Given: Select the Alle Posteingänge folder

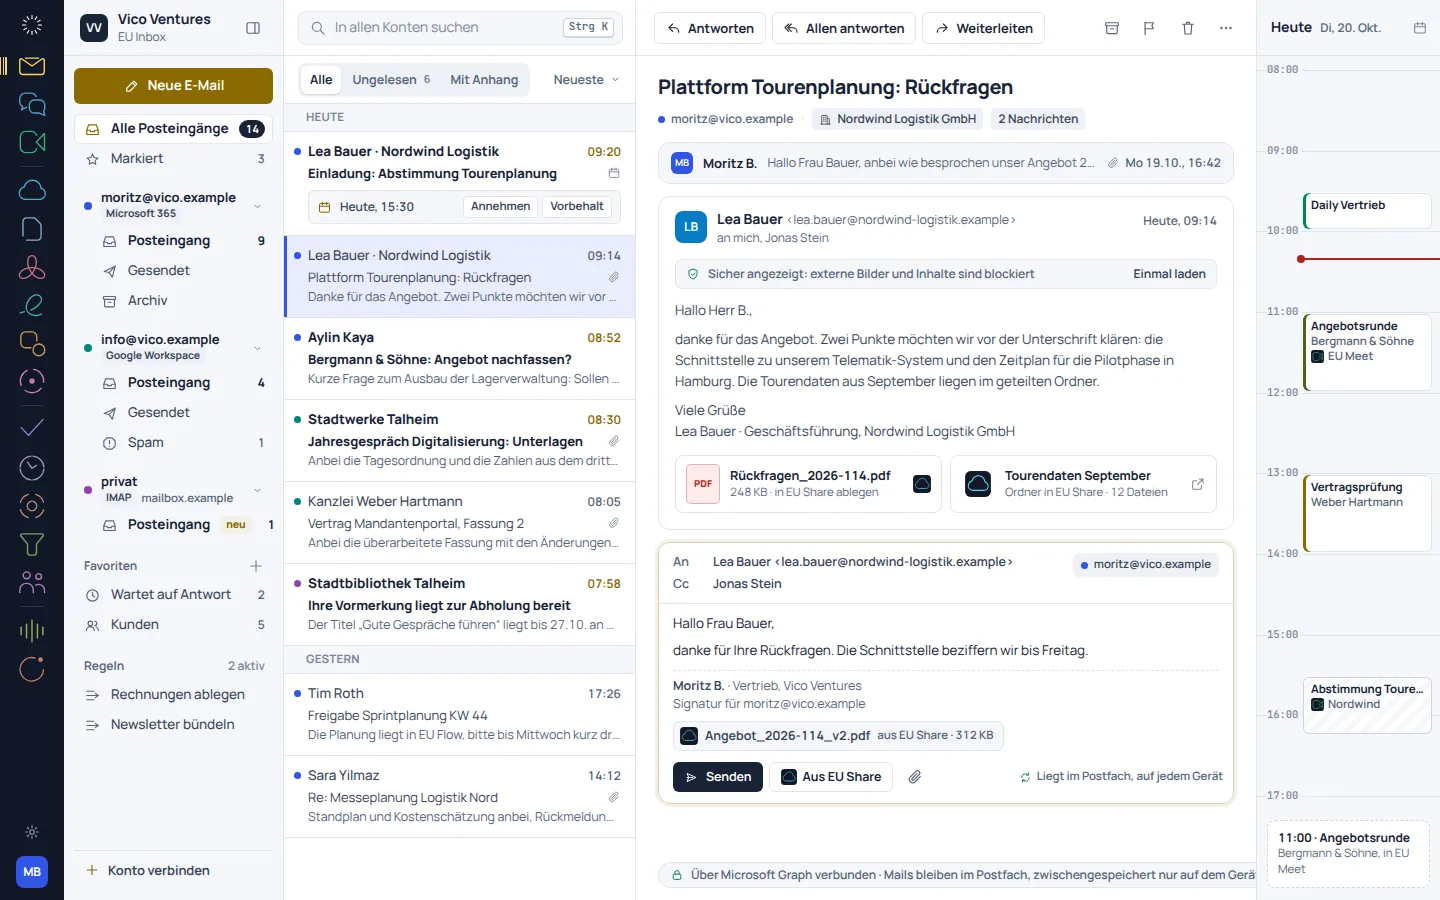Looking at the screenshot, I should click(173, 129).
